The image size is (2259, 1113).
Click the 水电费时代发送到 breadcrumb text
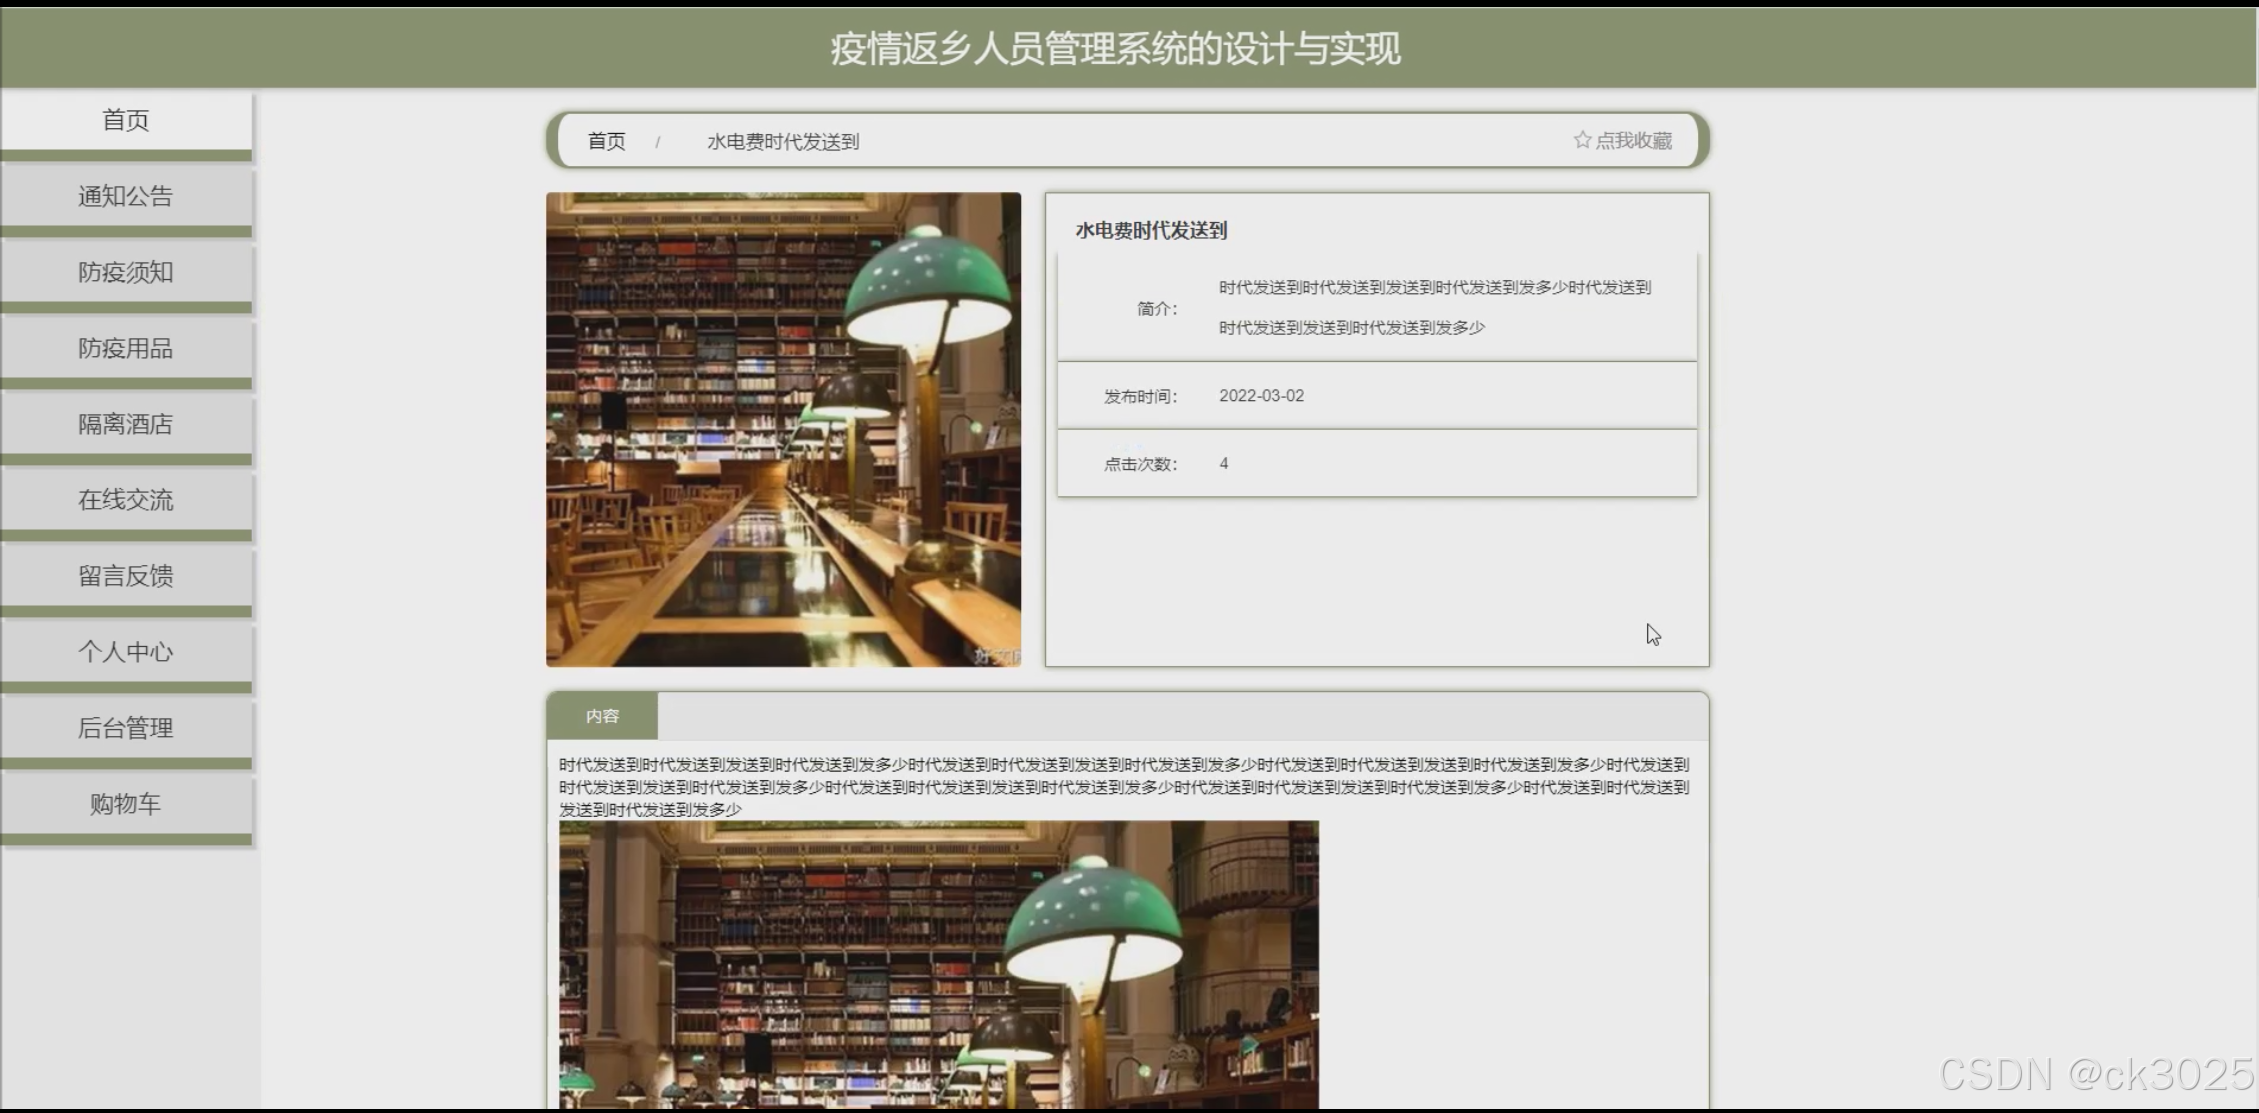coord(783,142)
